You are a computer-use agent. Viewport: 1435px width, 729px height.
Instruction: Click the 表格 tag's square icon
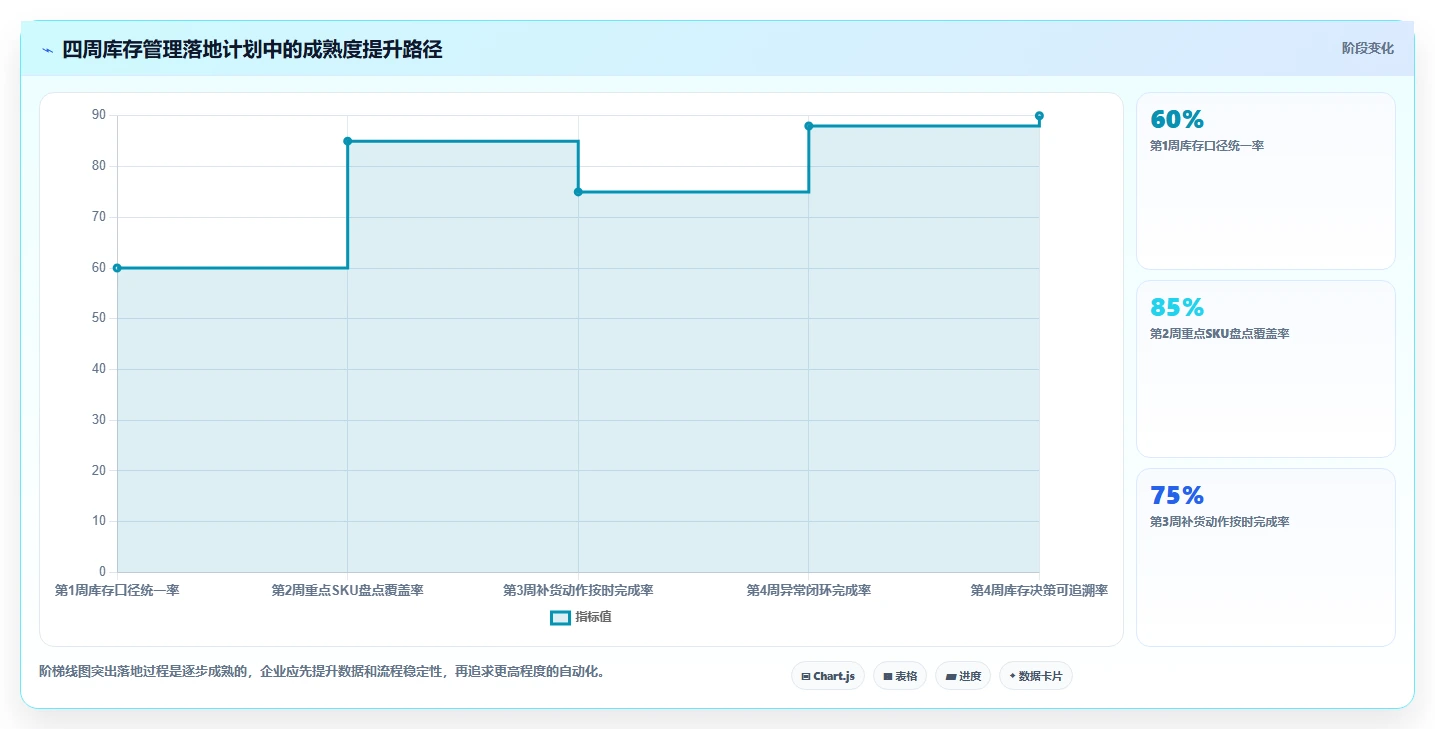888,677
